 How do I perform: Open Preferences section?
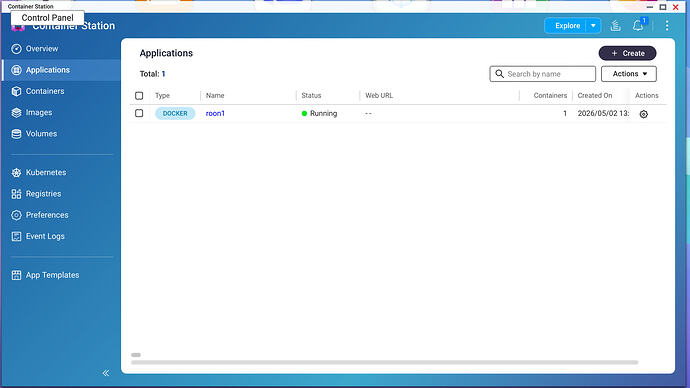pos(47,215)
